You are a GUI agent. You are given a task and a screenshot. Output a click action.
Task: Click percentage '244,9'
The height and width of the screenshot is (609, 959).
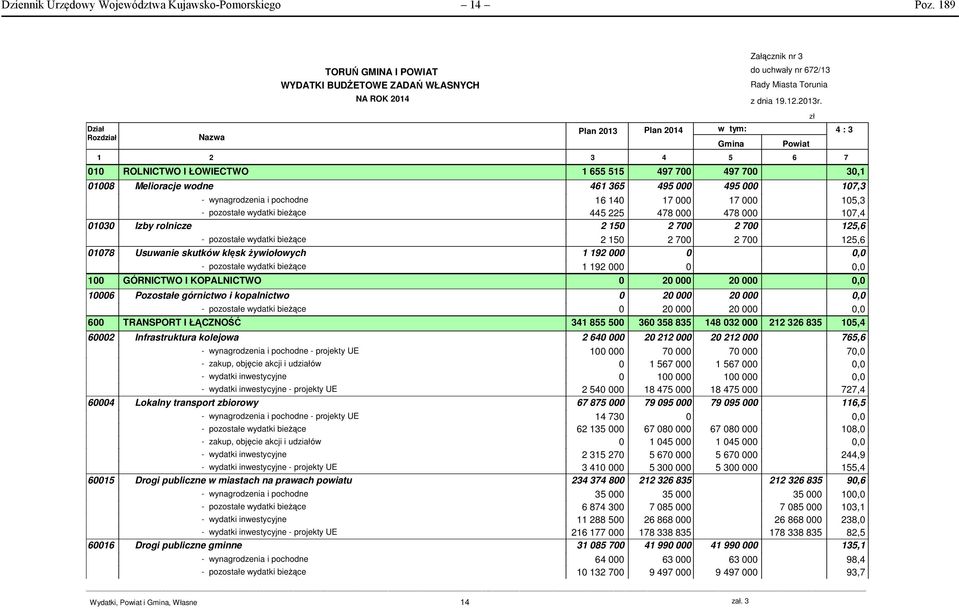click(x=853, y=455)
